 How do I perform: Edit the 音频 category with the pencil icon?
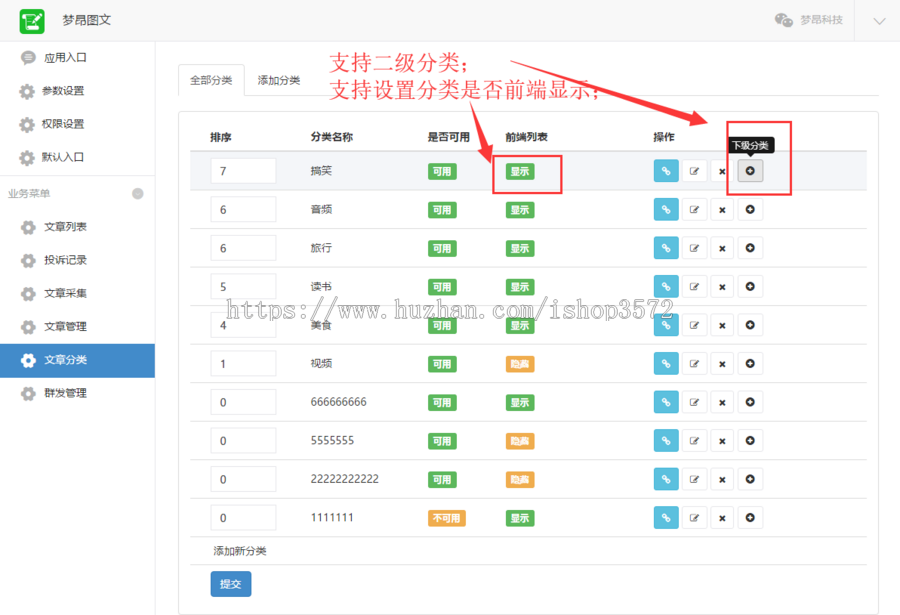[x=694, y=209]
